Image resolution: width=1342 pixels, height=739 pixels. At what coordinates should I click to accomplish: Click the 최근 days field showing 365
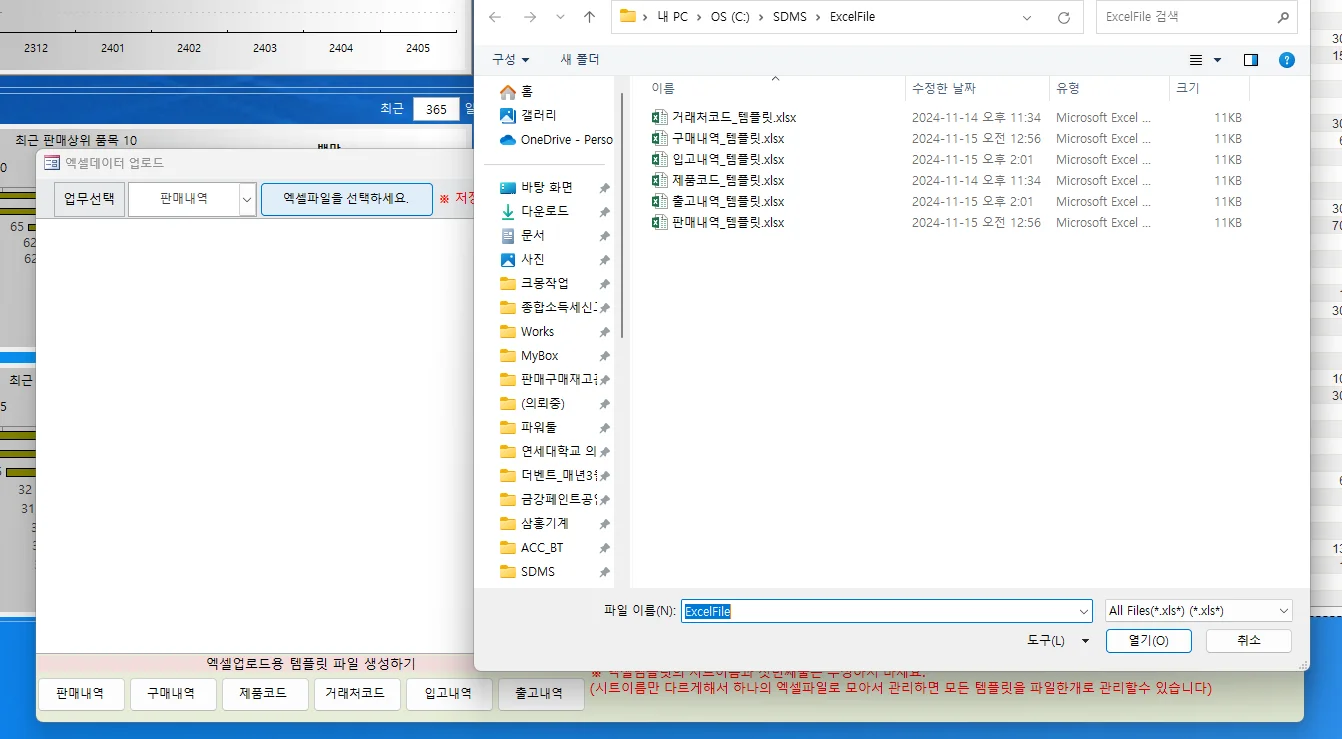[436, 109]
